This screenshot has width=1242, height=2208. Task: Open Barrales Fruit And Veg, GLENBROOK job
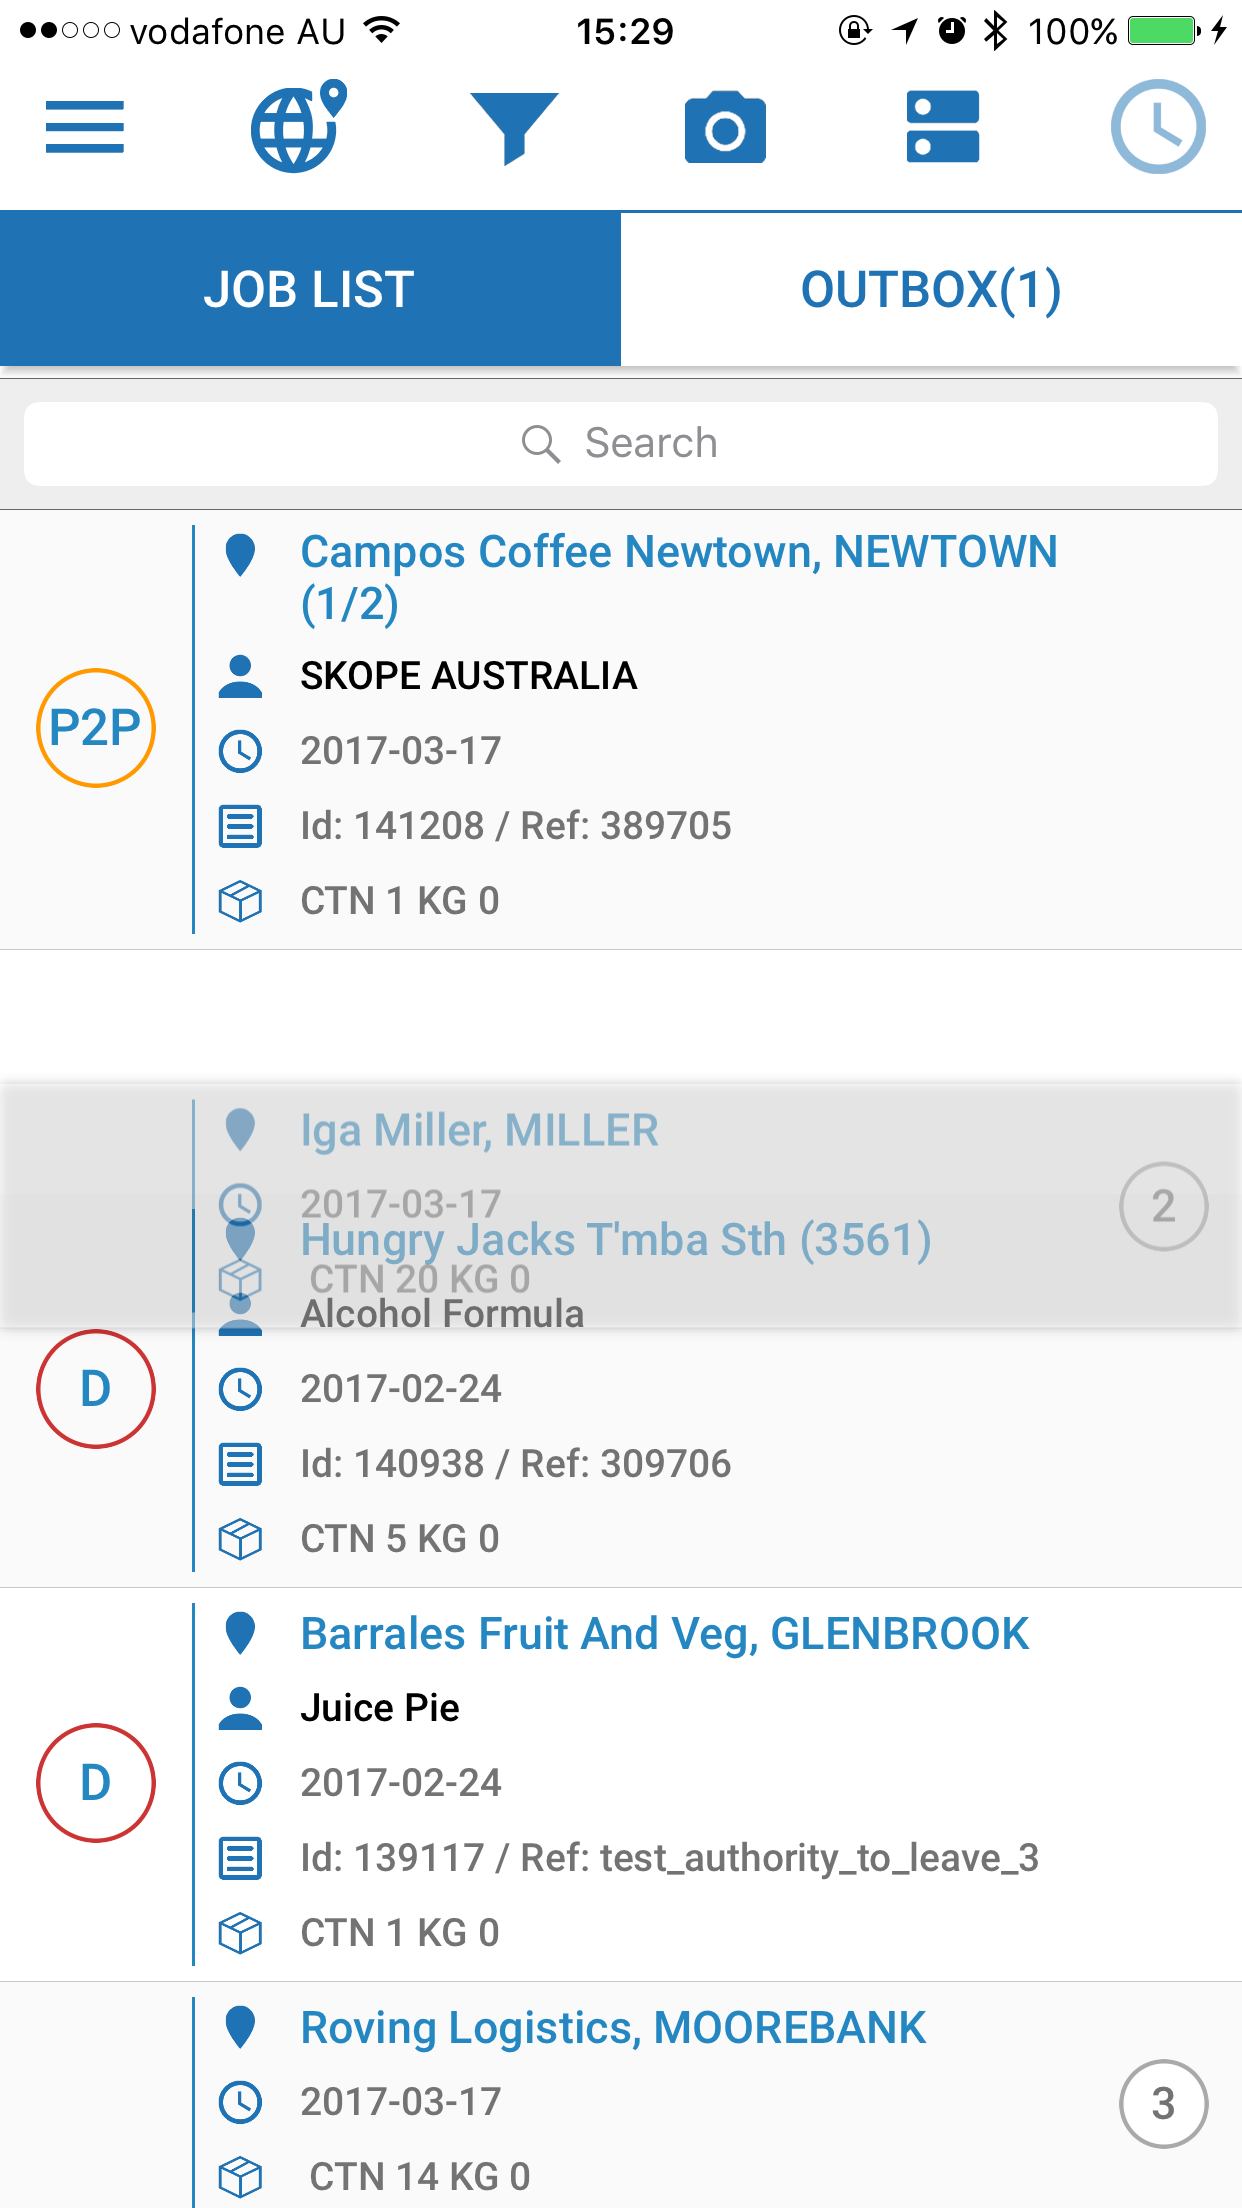click(x=664, y=1634)
